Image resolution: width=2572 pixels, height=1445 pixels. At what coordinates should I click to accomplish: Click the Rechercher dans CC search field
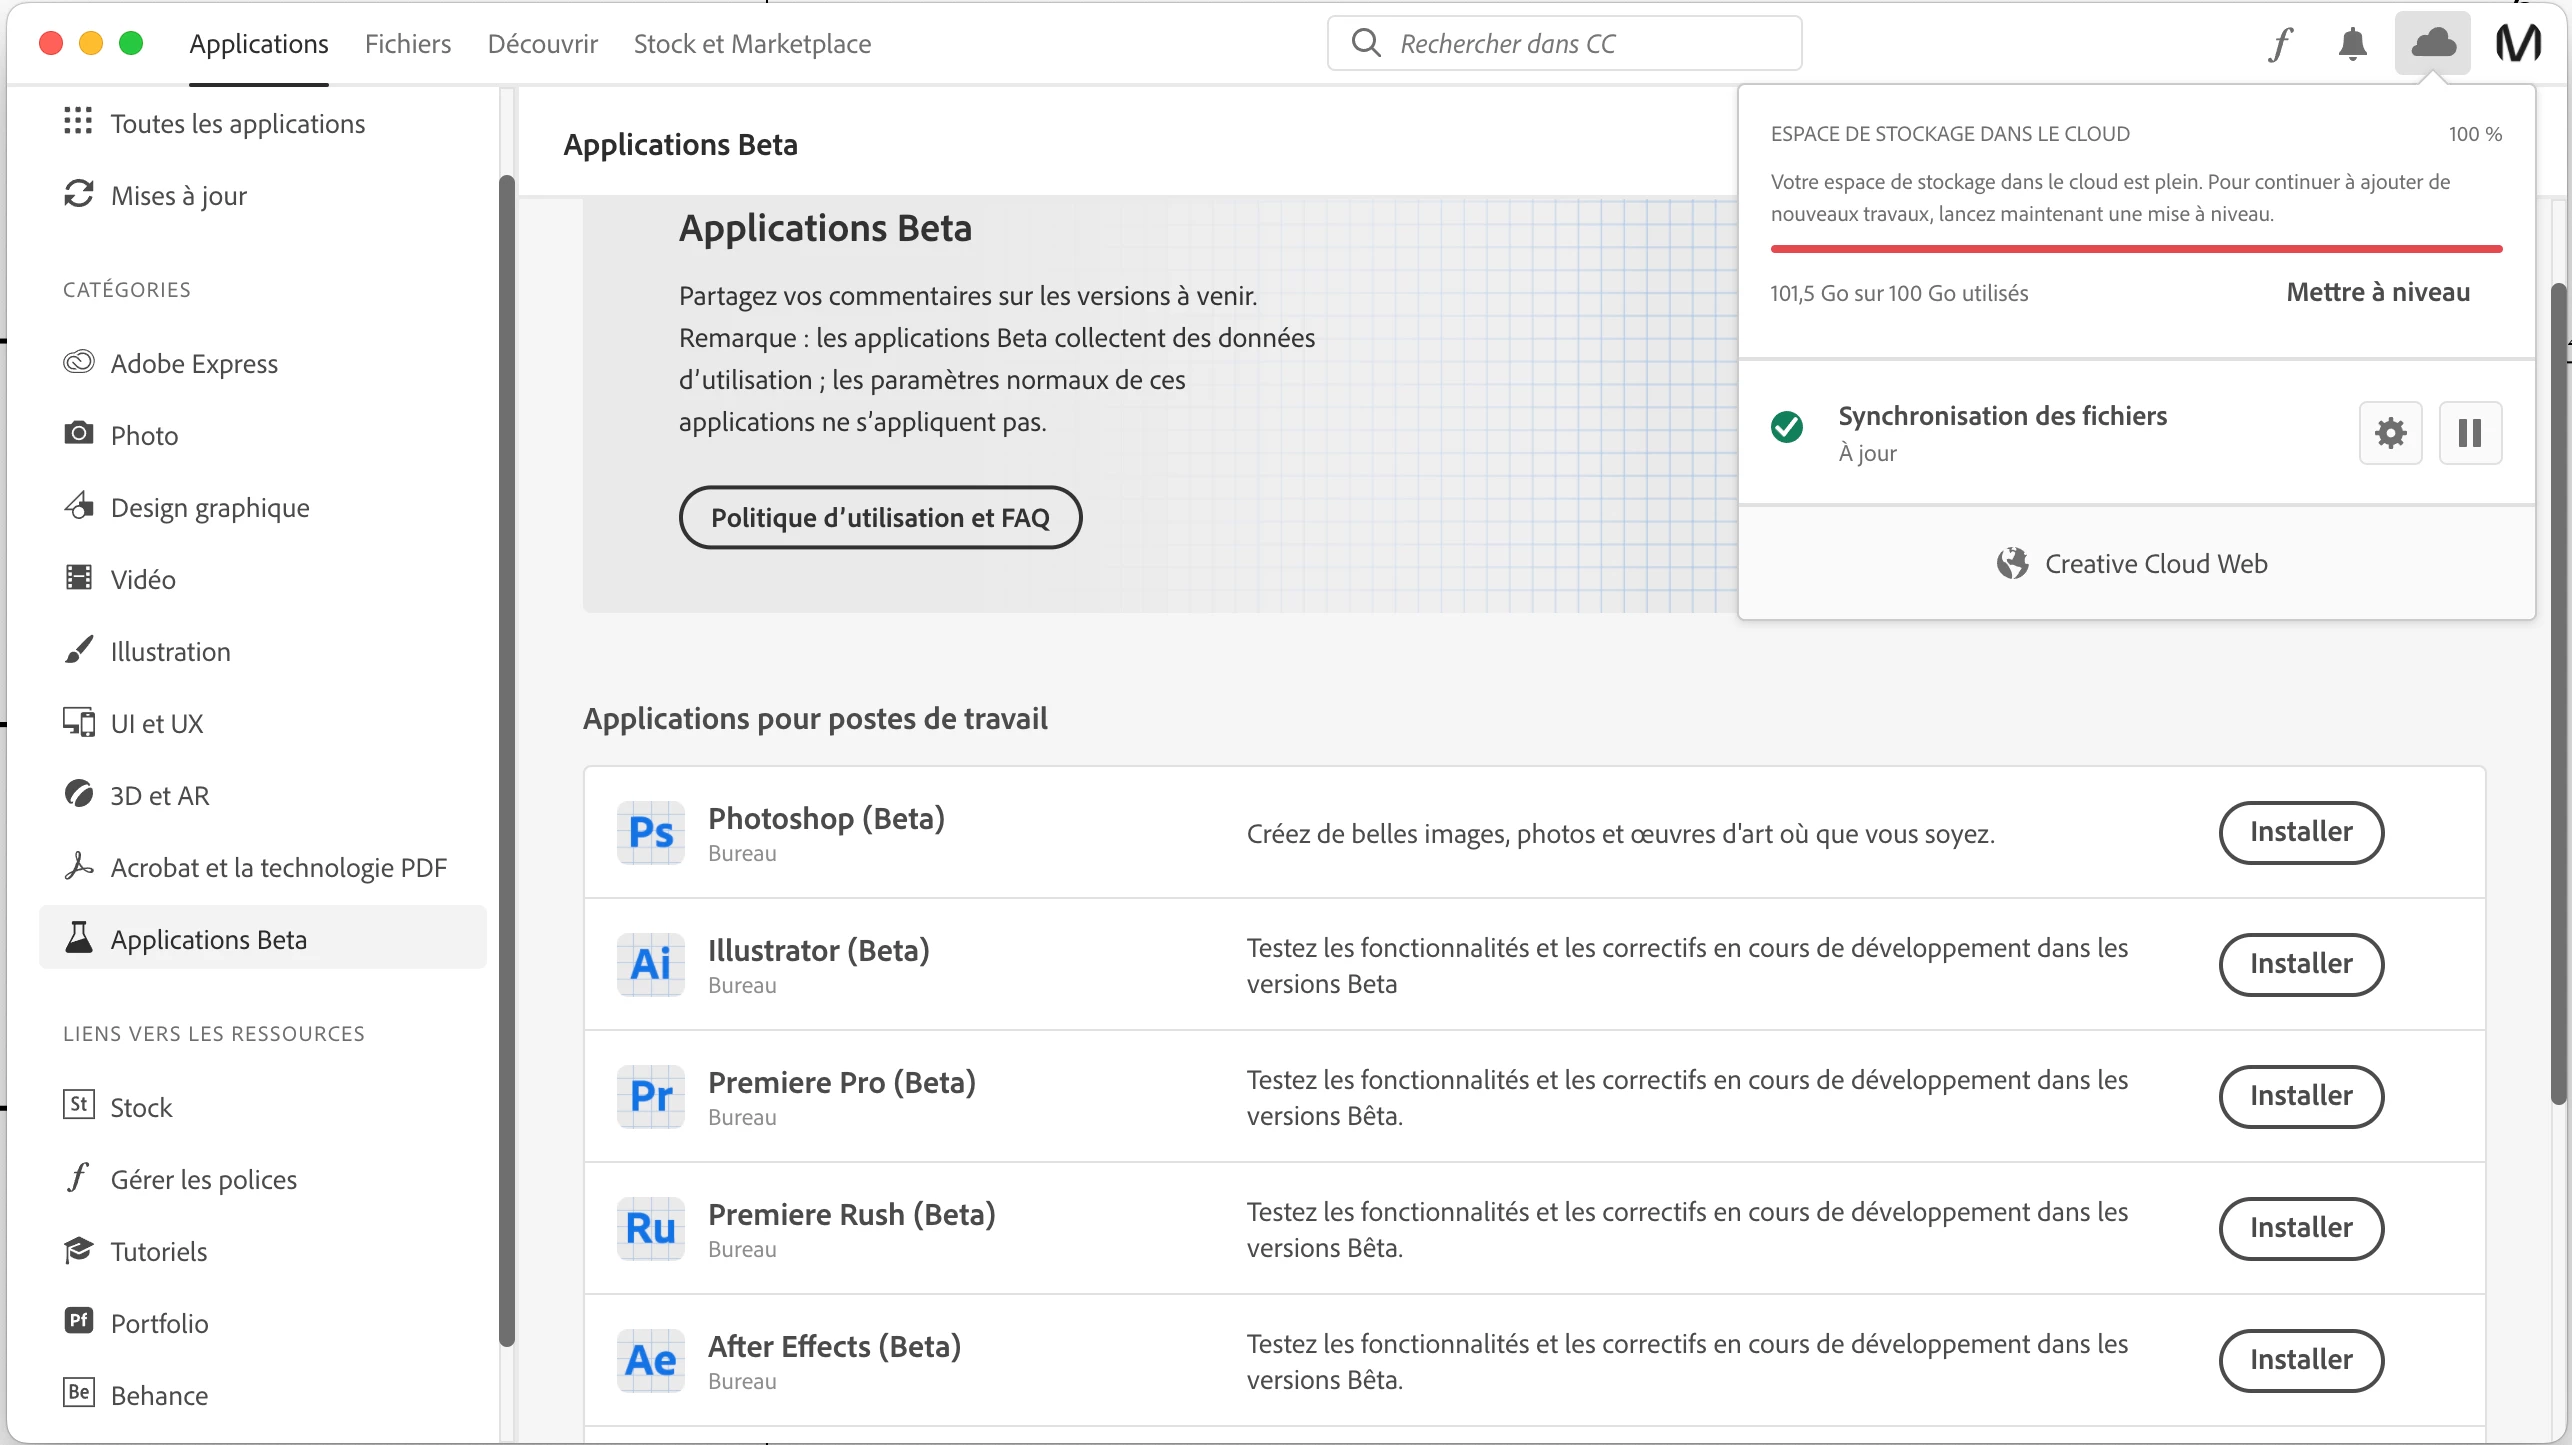coord(1580,44)
